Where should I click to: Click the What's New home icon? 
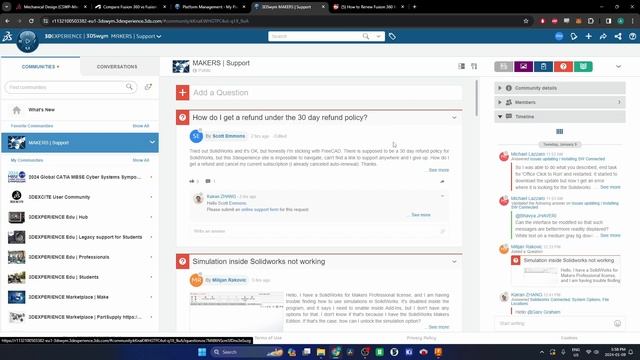(17, 110)
